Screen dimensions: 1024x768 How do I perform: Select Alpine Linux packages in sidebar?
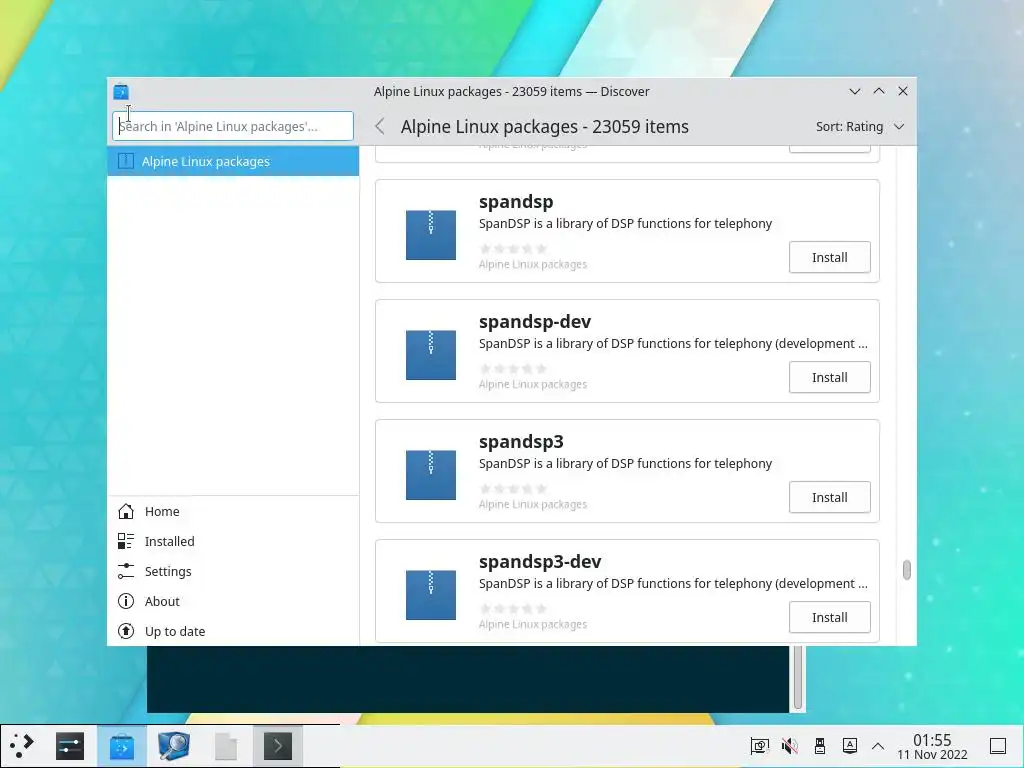coord(233,161)
